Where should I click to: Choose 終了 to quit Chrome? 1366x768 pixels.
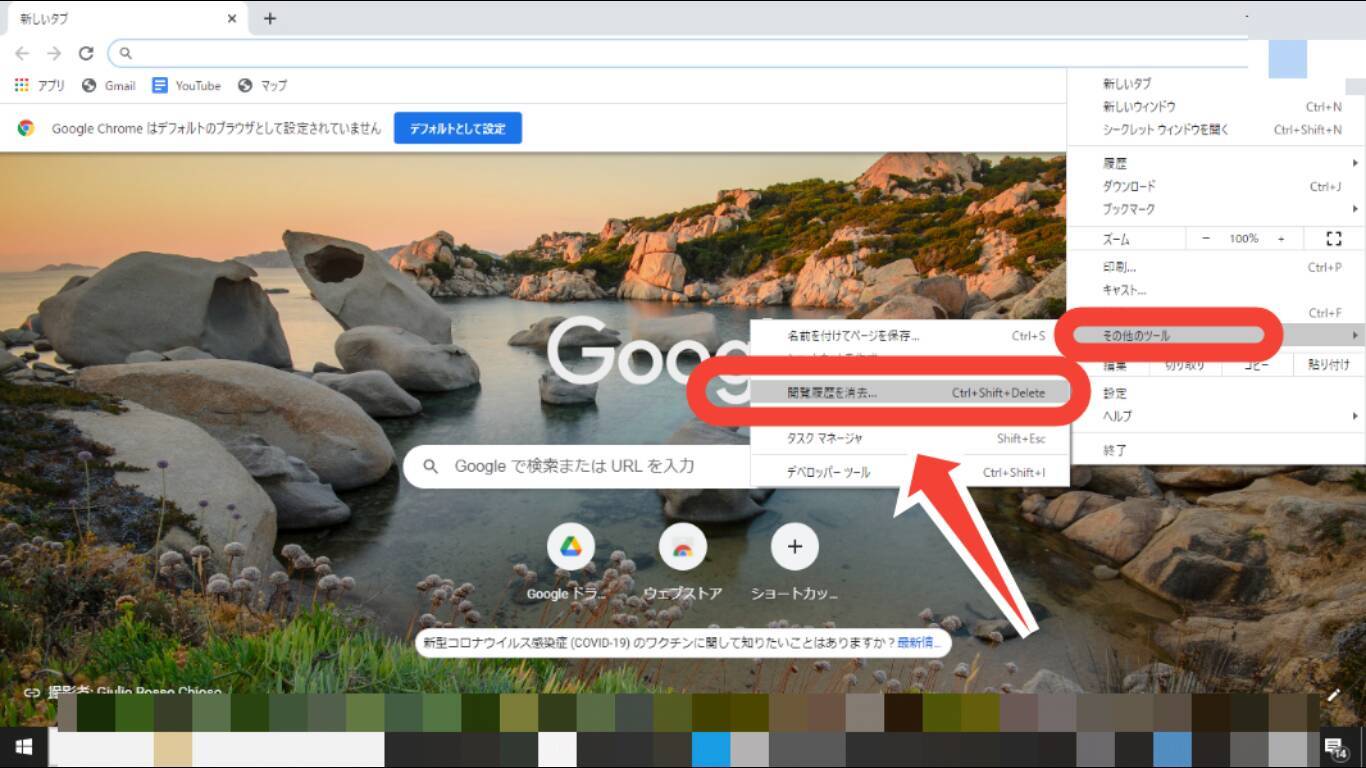[1216, 451]
